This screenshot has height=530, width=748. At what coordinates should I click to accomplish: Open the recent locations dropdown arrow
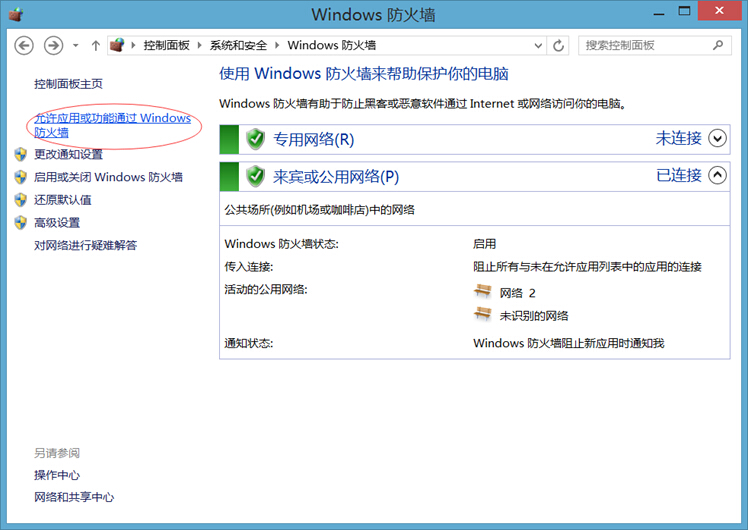[75, 46]
